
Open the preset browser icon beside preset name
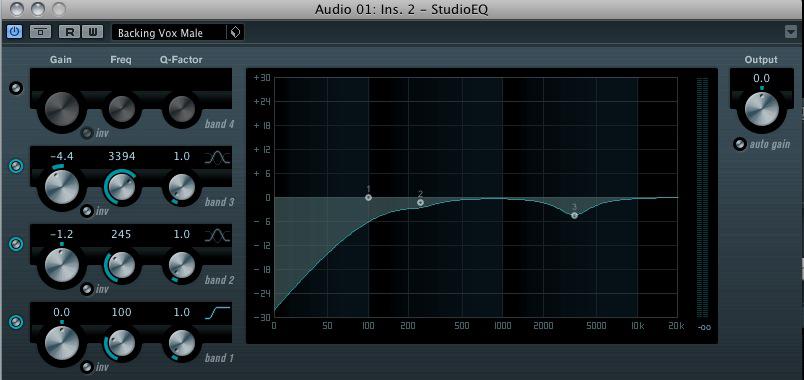(235, 32)
